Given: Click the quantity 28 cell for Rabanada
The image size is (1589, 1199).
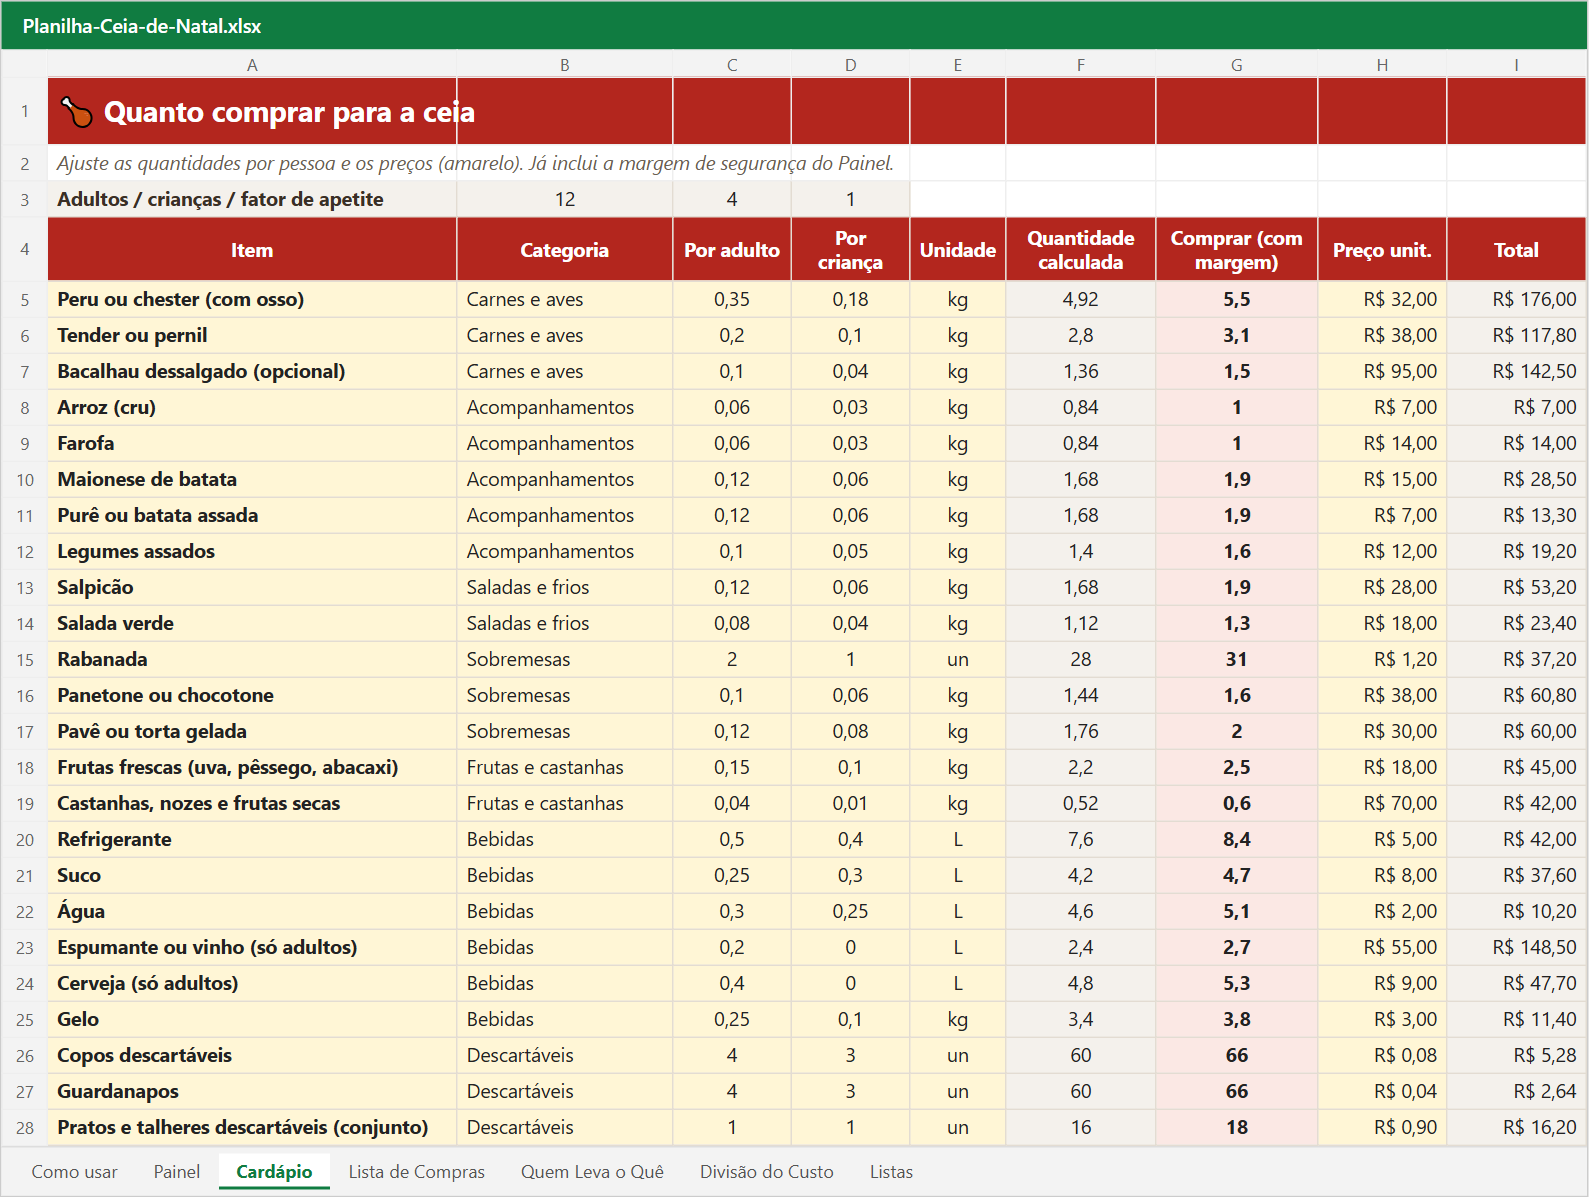Looking at the screenshot, I should 1081,660.
